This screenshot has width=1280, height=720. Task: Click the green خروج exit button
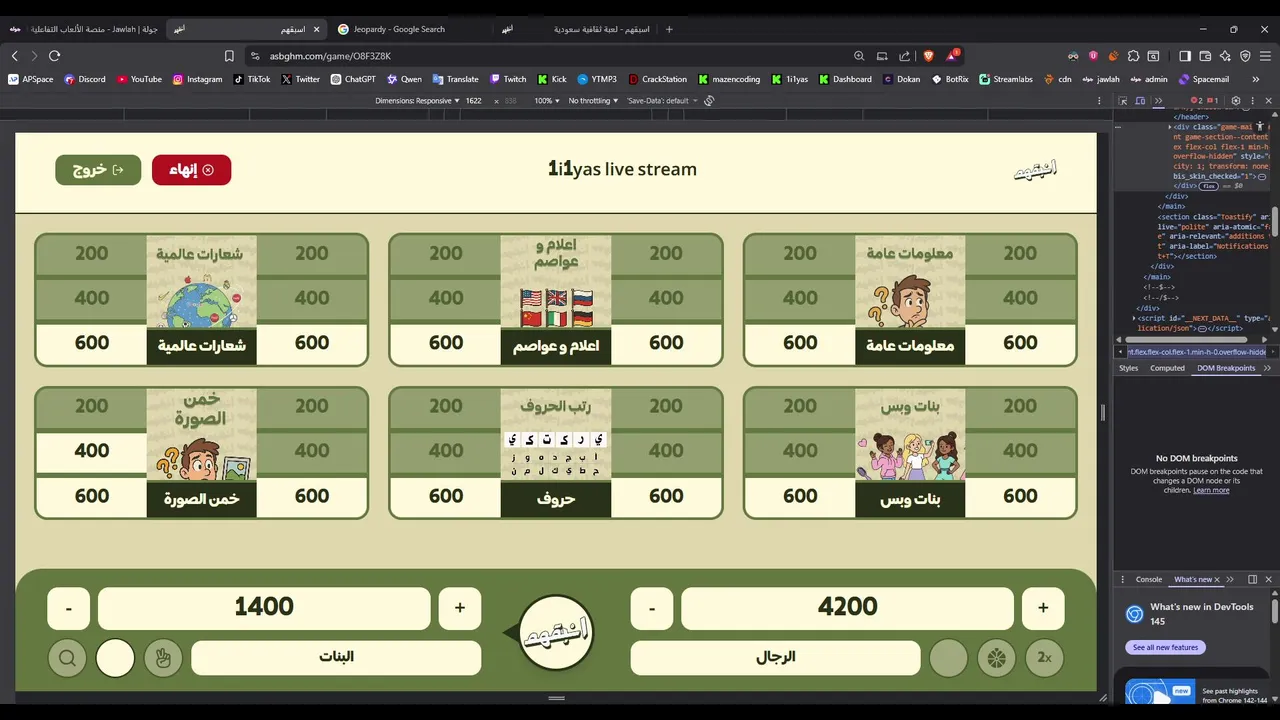click(x=98, y=170)
